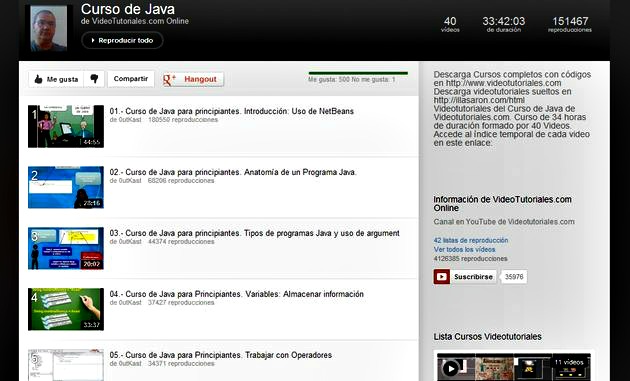Image resolution: width=630 pixels, height=381 pixels.
Task: Click the VideoTutoriales.com Online channel name in header
Action: click(x=140, y=21)
